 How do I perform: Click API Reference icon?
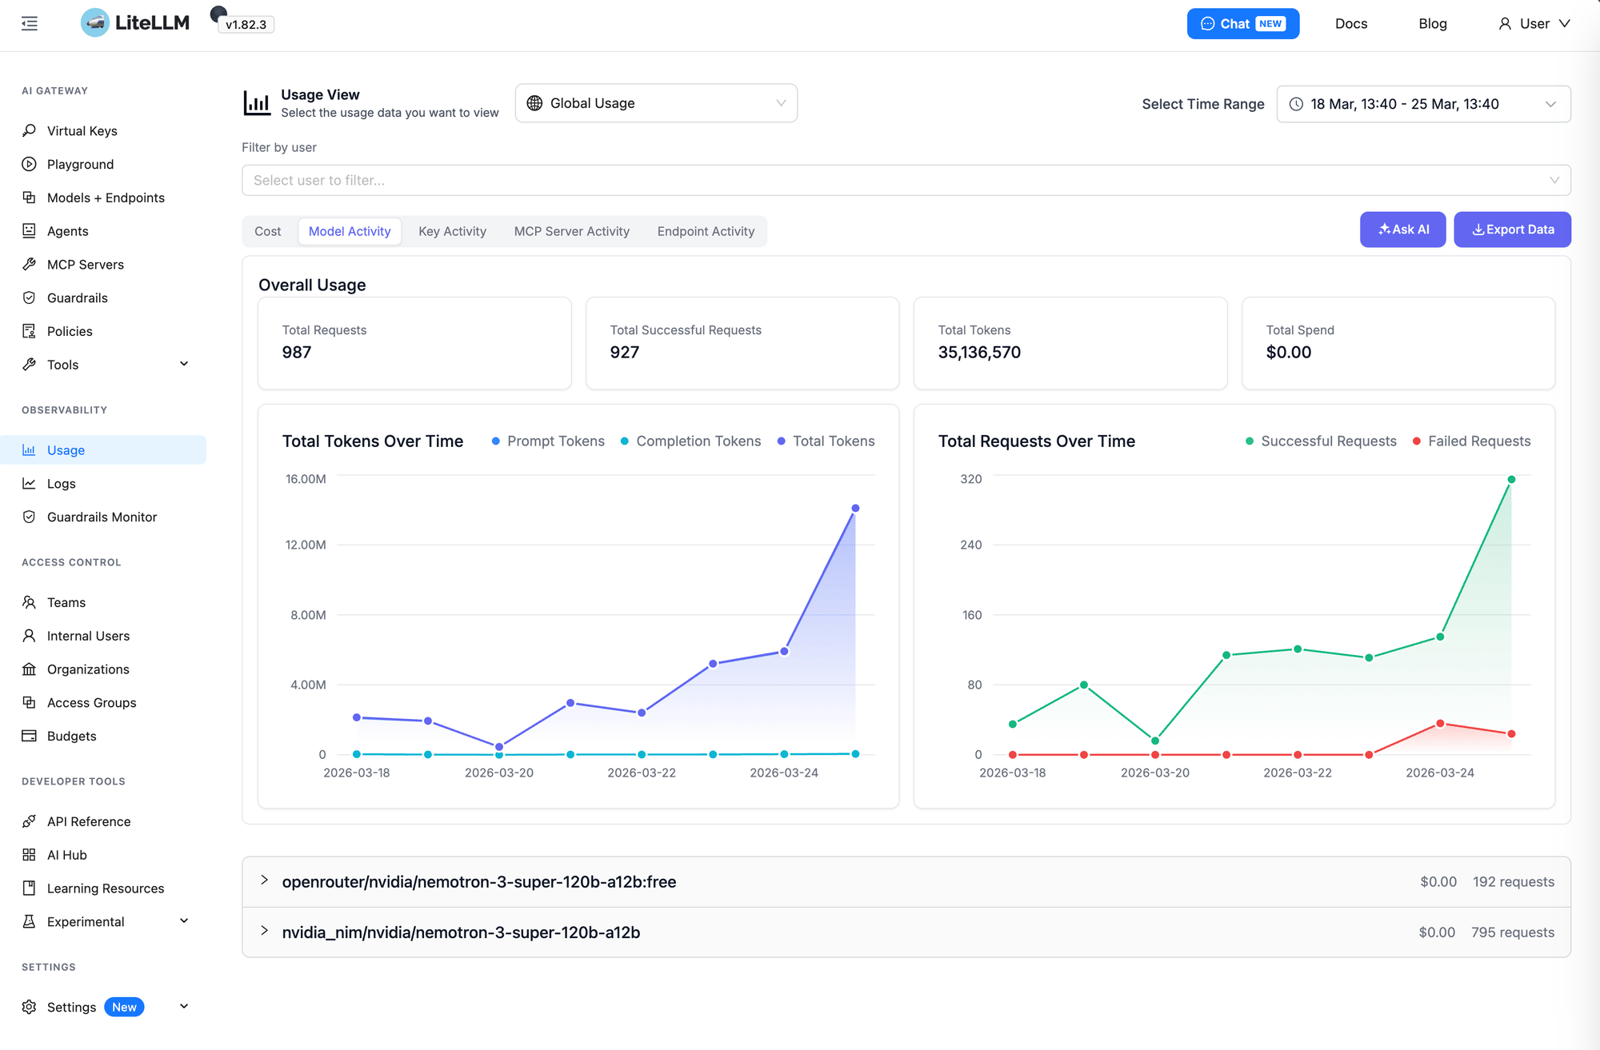pos(29,821)
